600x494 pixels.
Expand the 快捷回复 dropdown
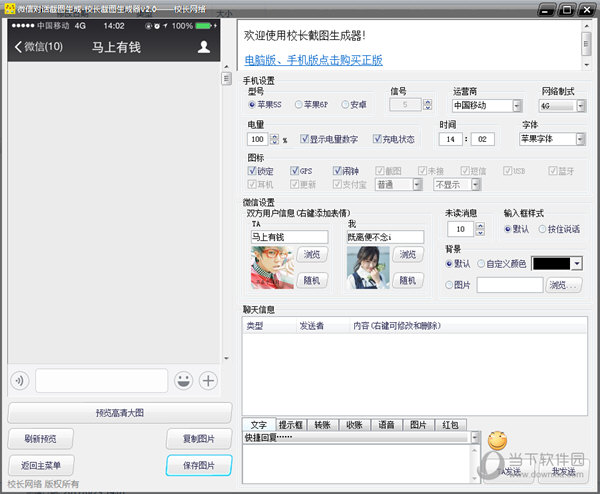pos(475,437)
